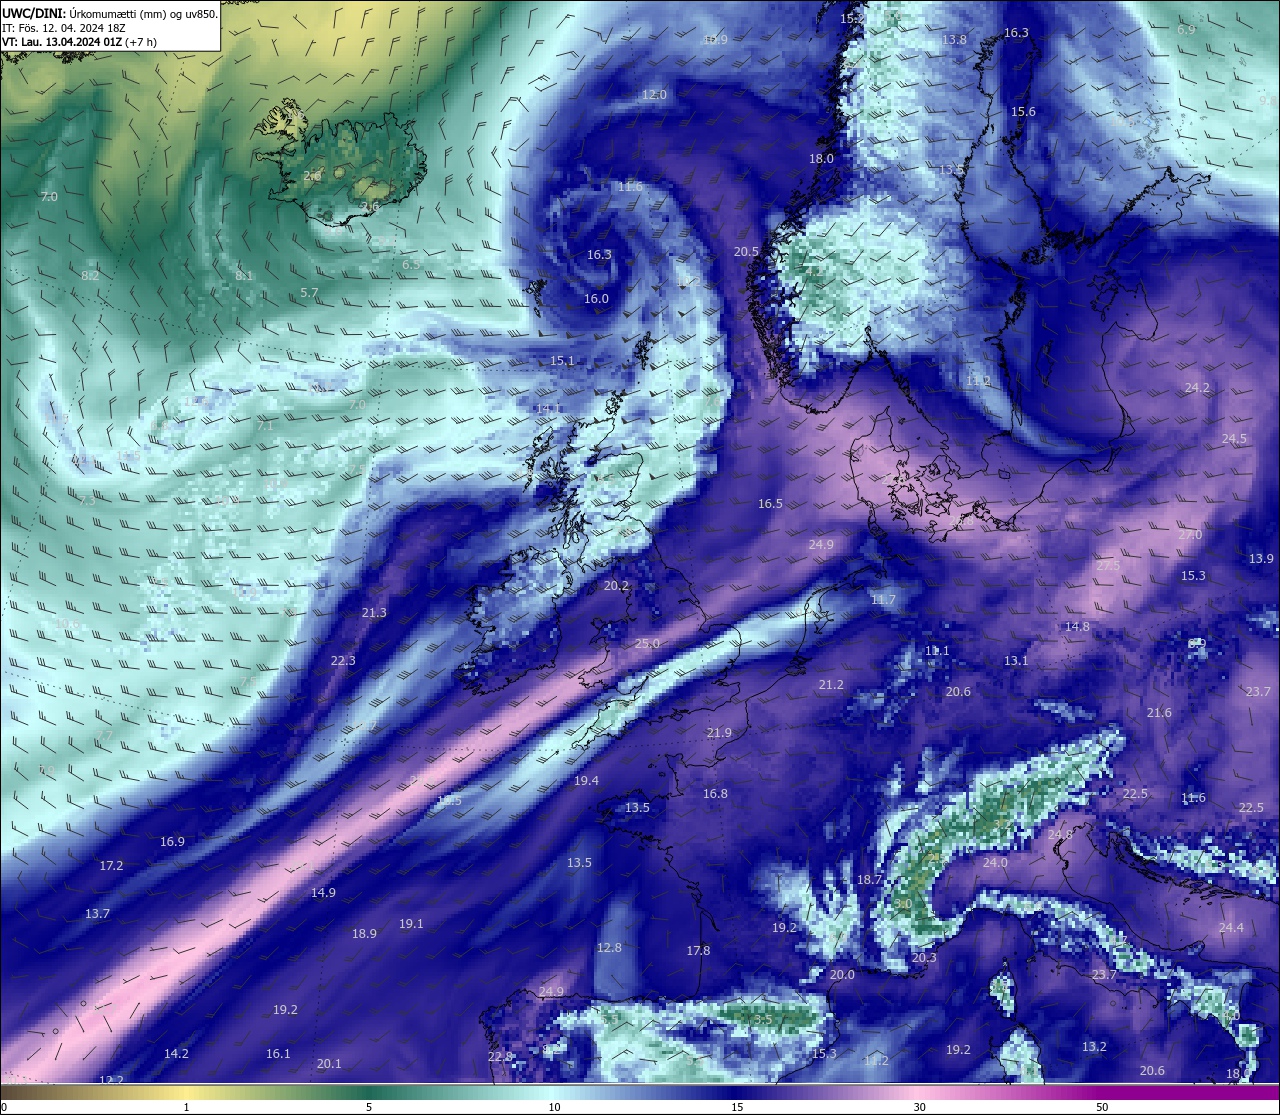
Task: Click the map value "24.0"
Action: [995, 863]
